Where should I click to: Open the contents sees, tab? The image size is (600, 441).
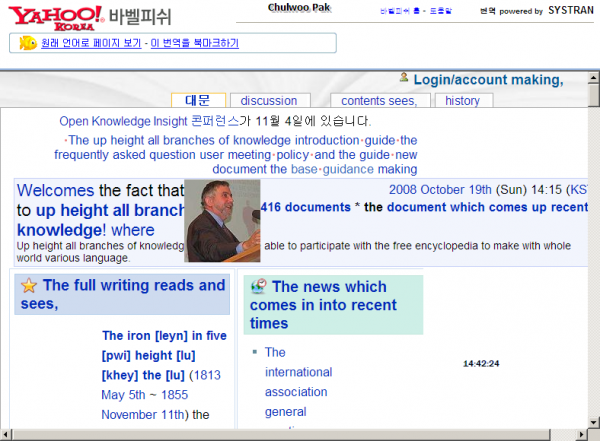379,101
